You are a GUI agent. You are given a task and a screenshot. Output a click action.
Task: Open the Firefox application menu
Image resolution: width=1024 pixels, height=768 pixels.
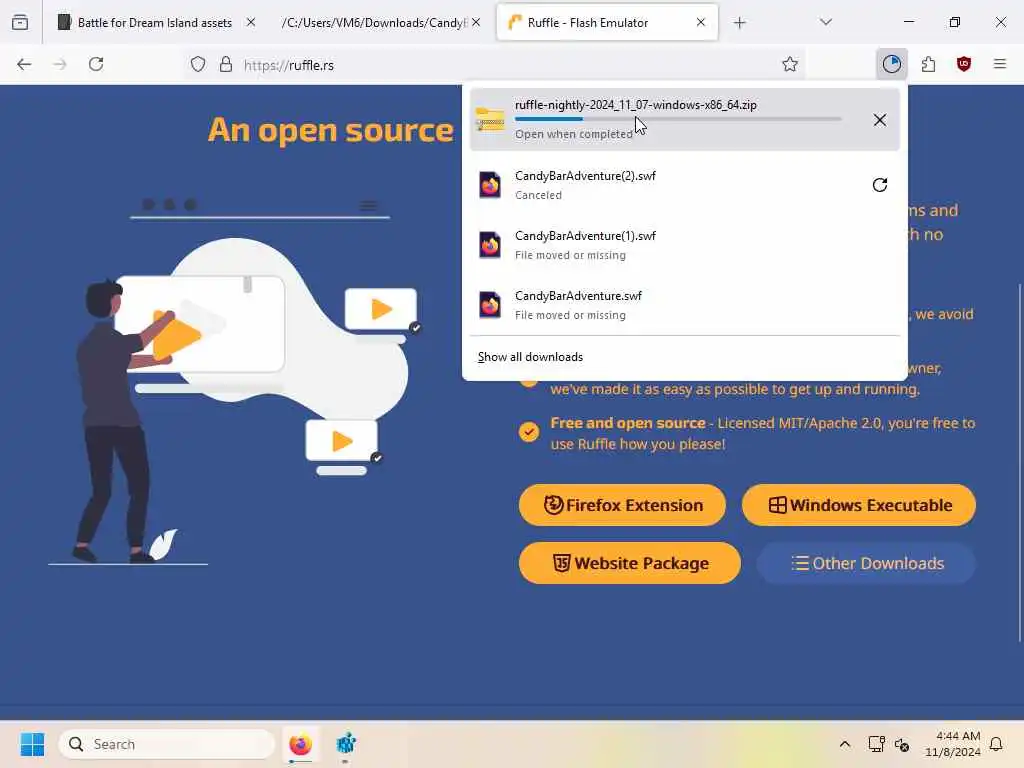point(999,64)
